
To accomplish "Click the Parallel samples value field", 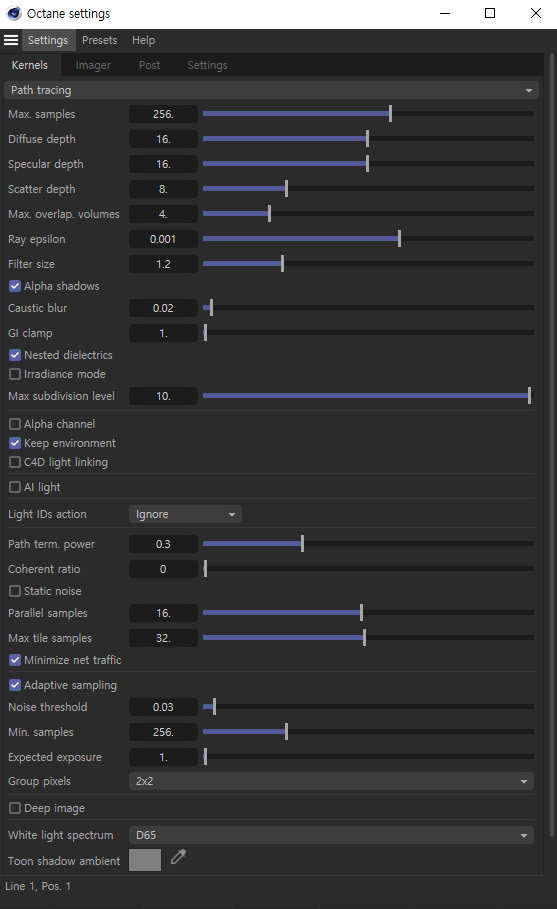I will tap(163, 613).
